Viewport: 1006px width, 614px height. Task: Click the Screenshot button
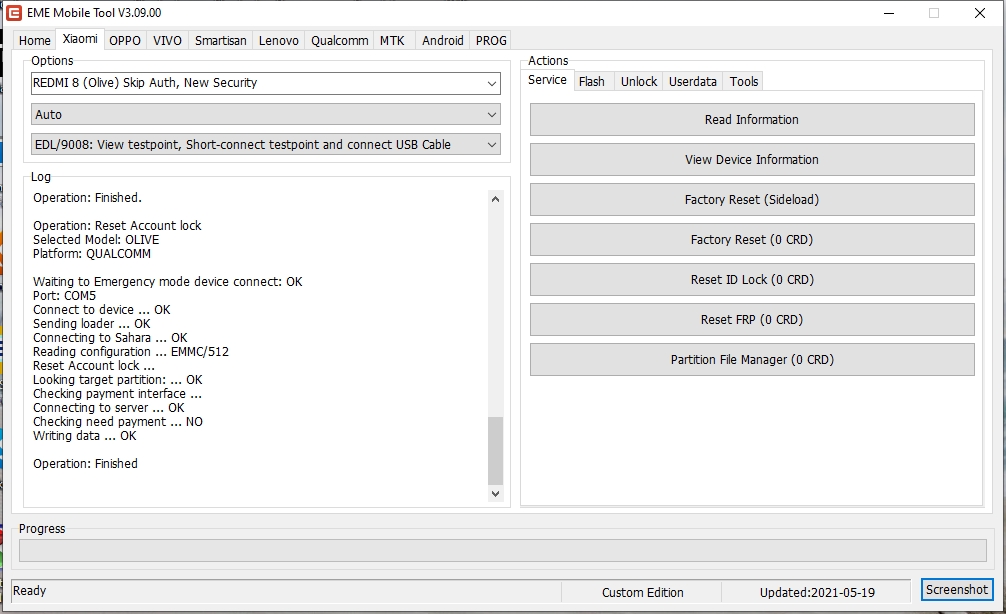pos(957,590)
